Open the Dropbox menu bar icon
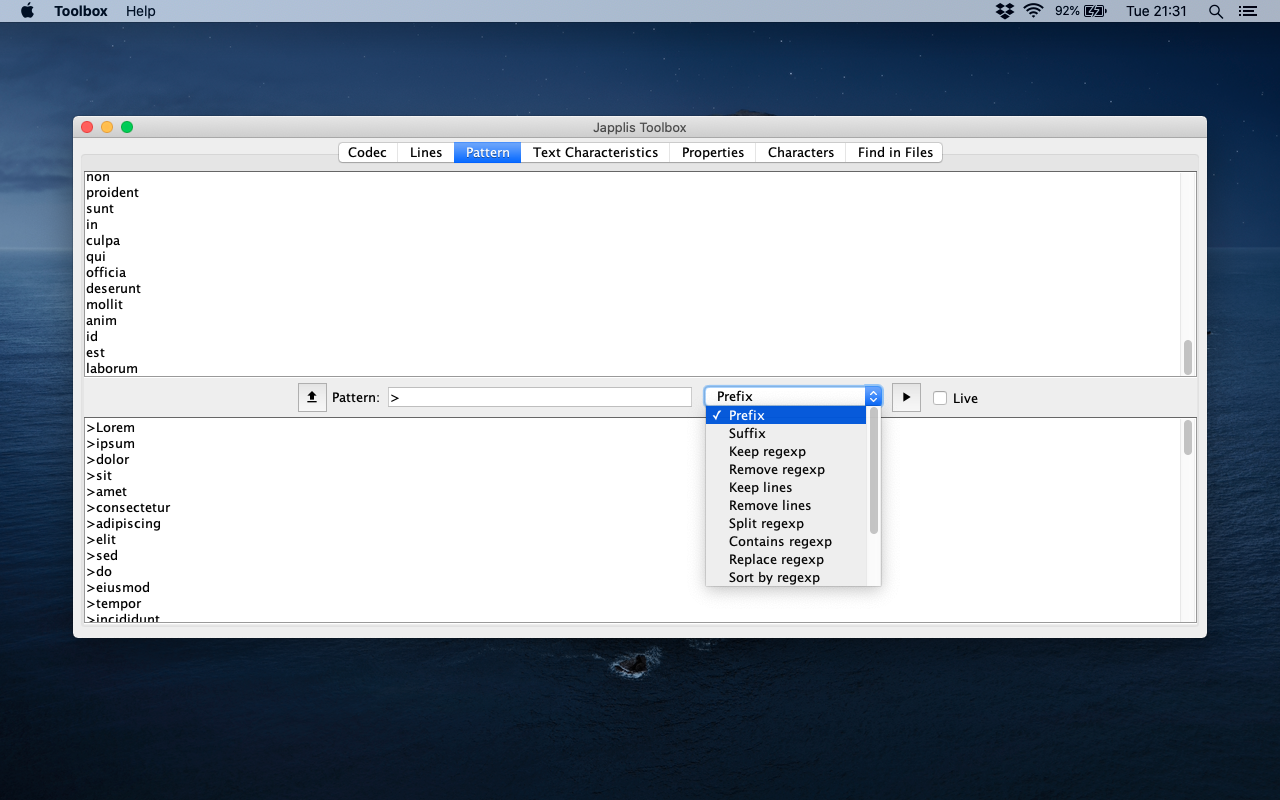Viewport: 1280px width, 800px height. pos(1004,11)
